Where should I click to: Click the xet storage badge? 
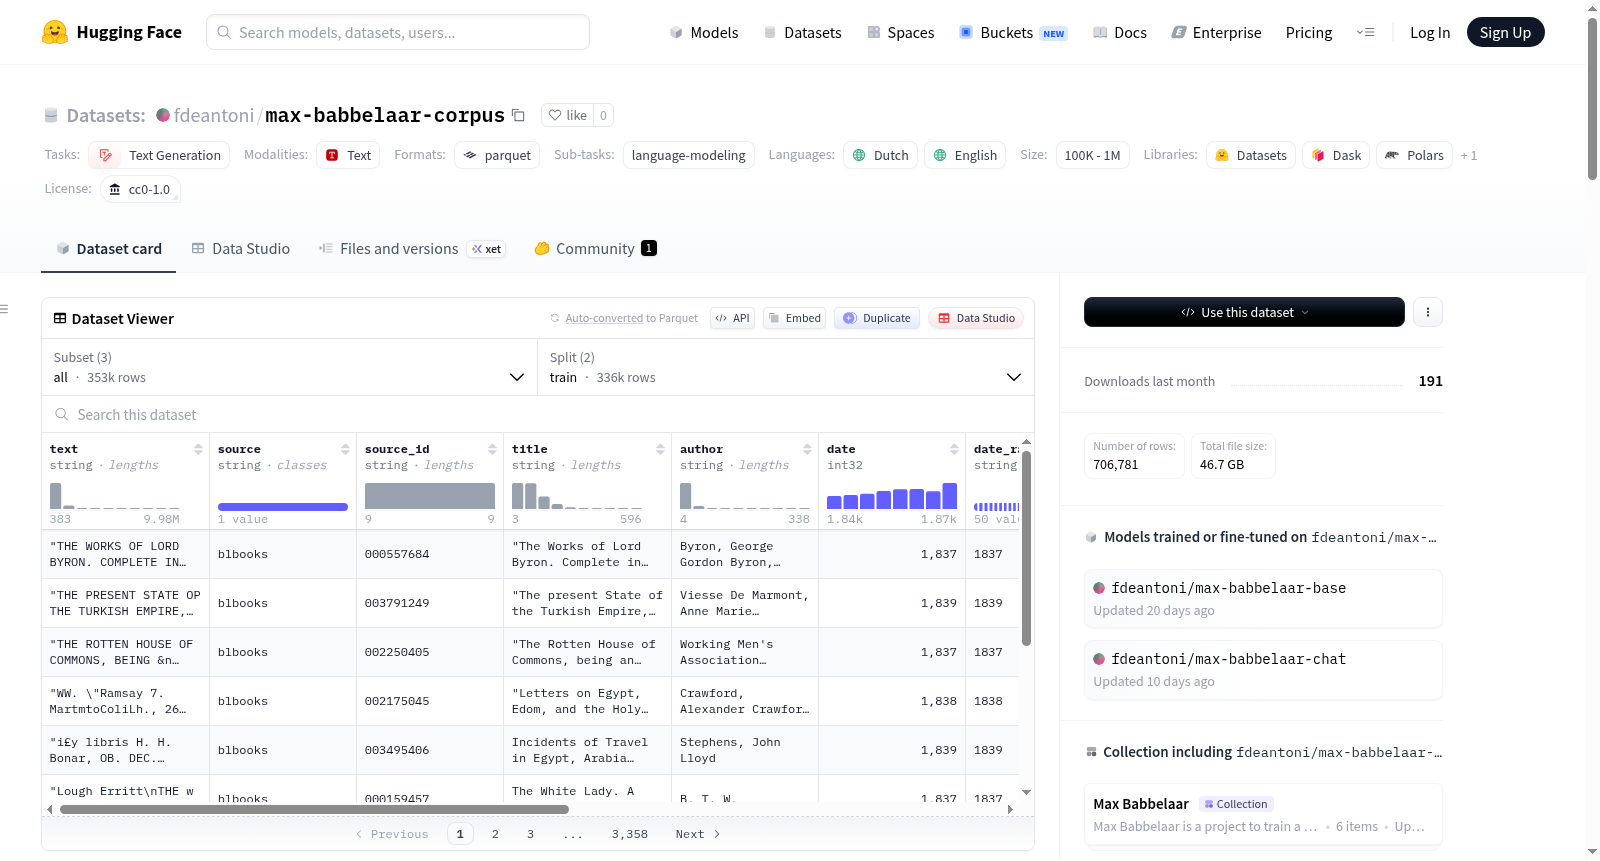click(486, 249)
